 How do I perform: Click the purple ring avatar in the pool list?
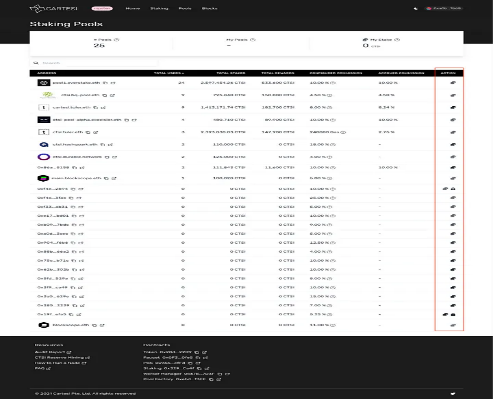pos(44,157)
